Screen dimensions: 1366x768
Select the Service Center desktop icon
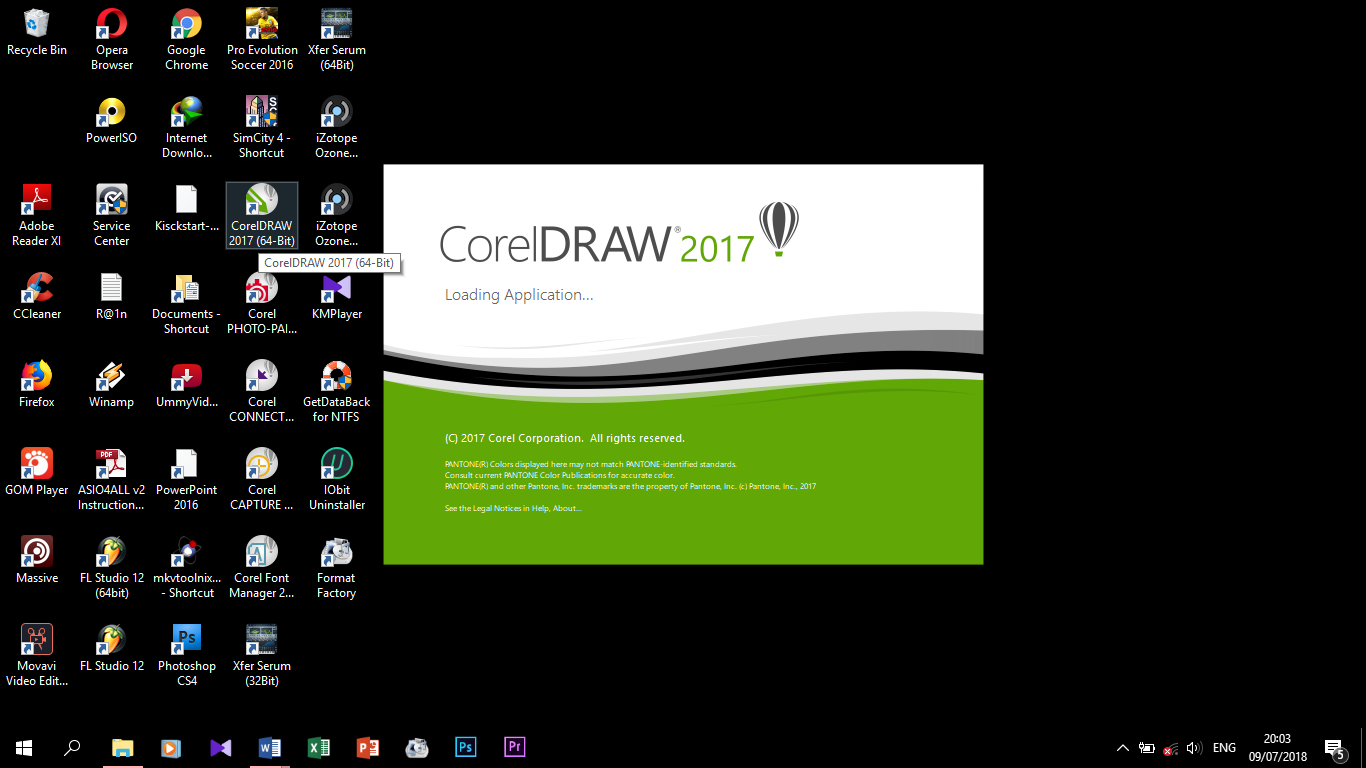point(112,216)
